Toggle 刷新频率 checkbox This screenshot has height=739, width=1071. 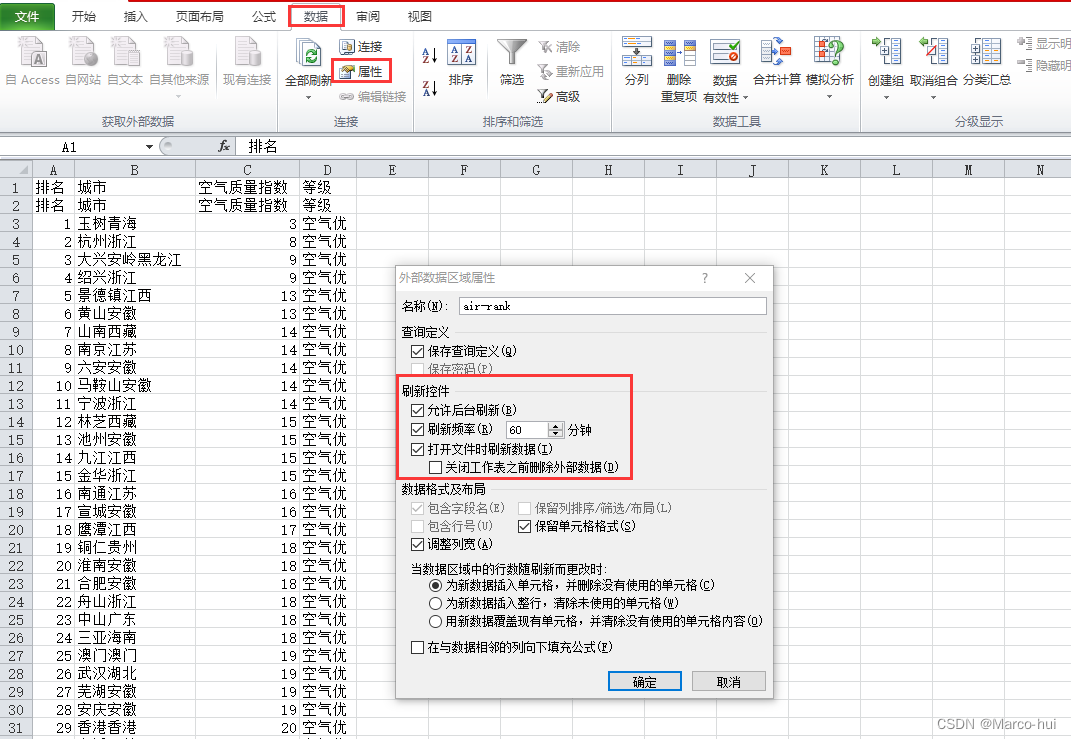pyautogui.click(x=417, y=430)
